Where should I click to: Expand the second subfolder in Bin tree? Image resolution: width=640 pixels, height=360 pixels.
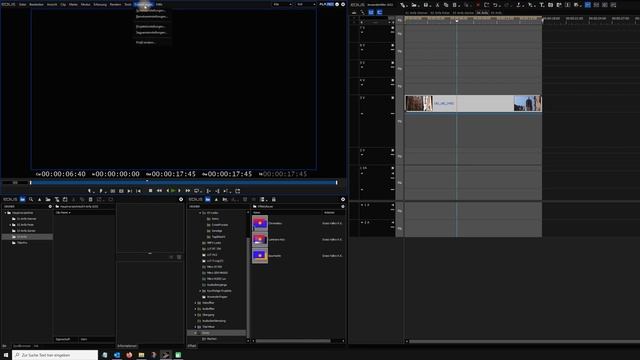click(x=10, y=225)
